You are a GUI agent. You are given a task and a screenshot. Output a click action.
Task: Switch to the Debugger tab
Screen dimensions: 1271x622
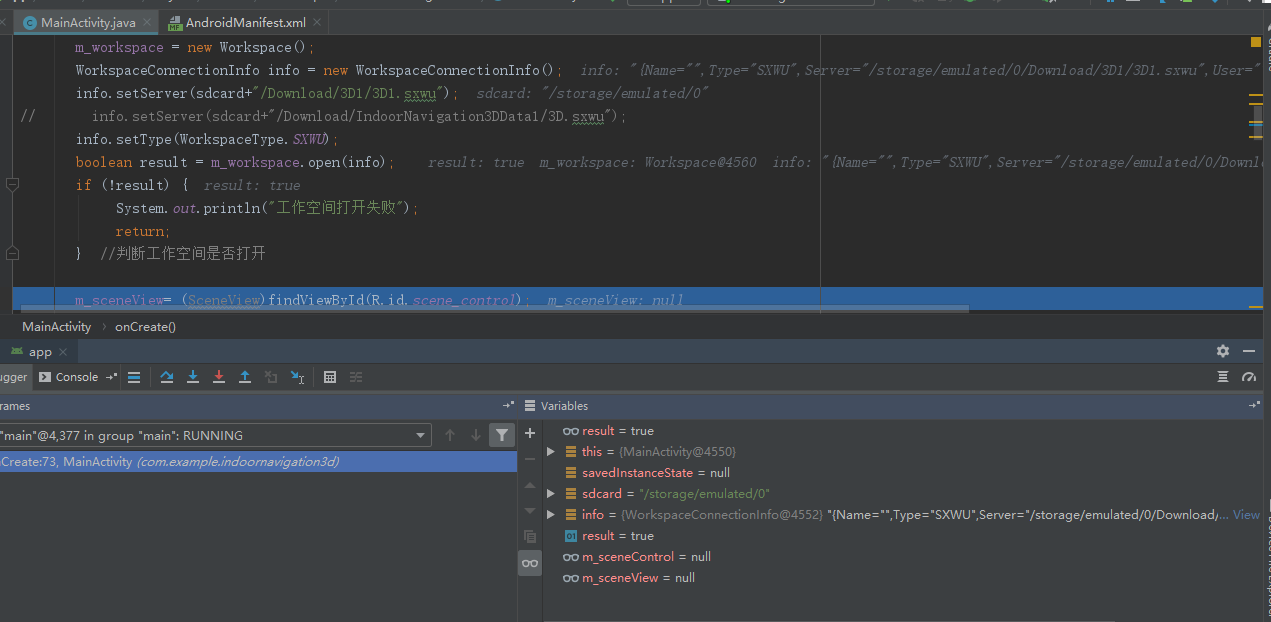(14, 377)
